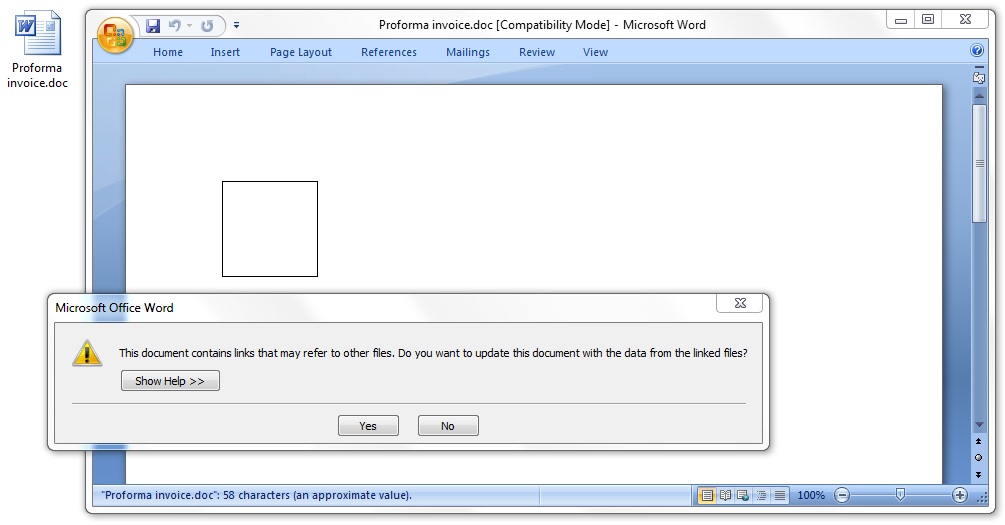The height and width of the screenshot is (525, 1005).
Task: Open the Review tab
Action: click(x=536, y=52)
